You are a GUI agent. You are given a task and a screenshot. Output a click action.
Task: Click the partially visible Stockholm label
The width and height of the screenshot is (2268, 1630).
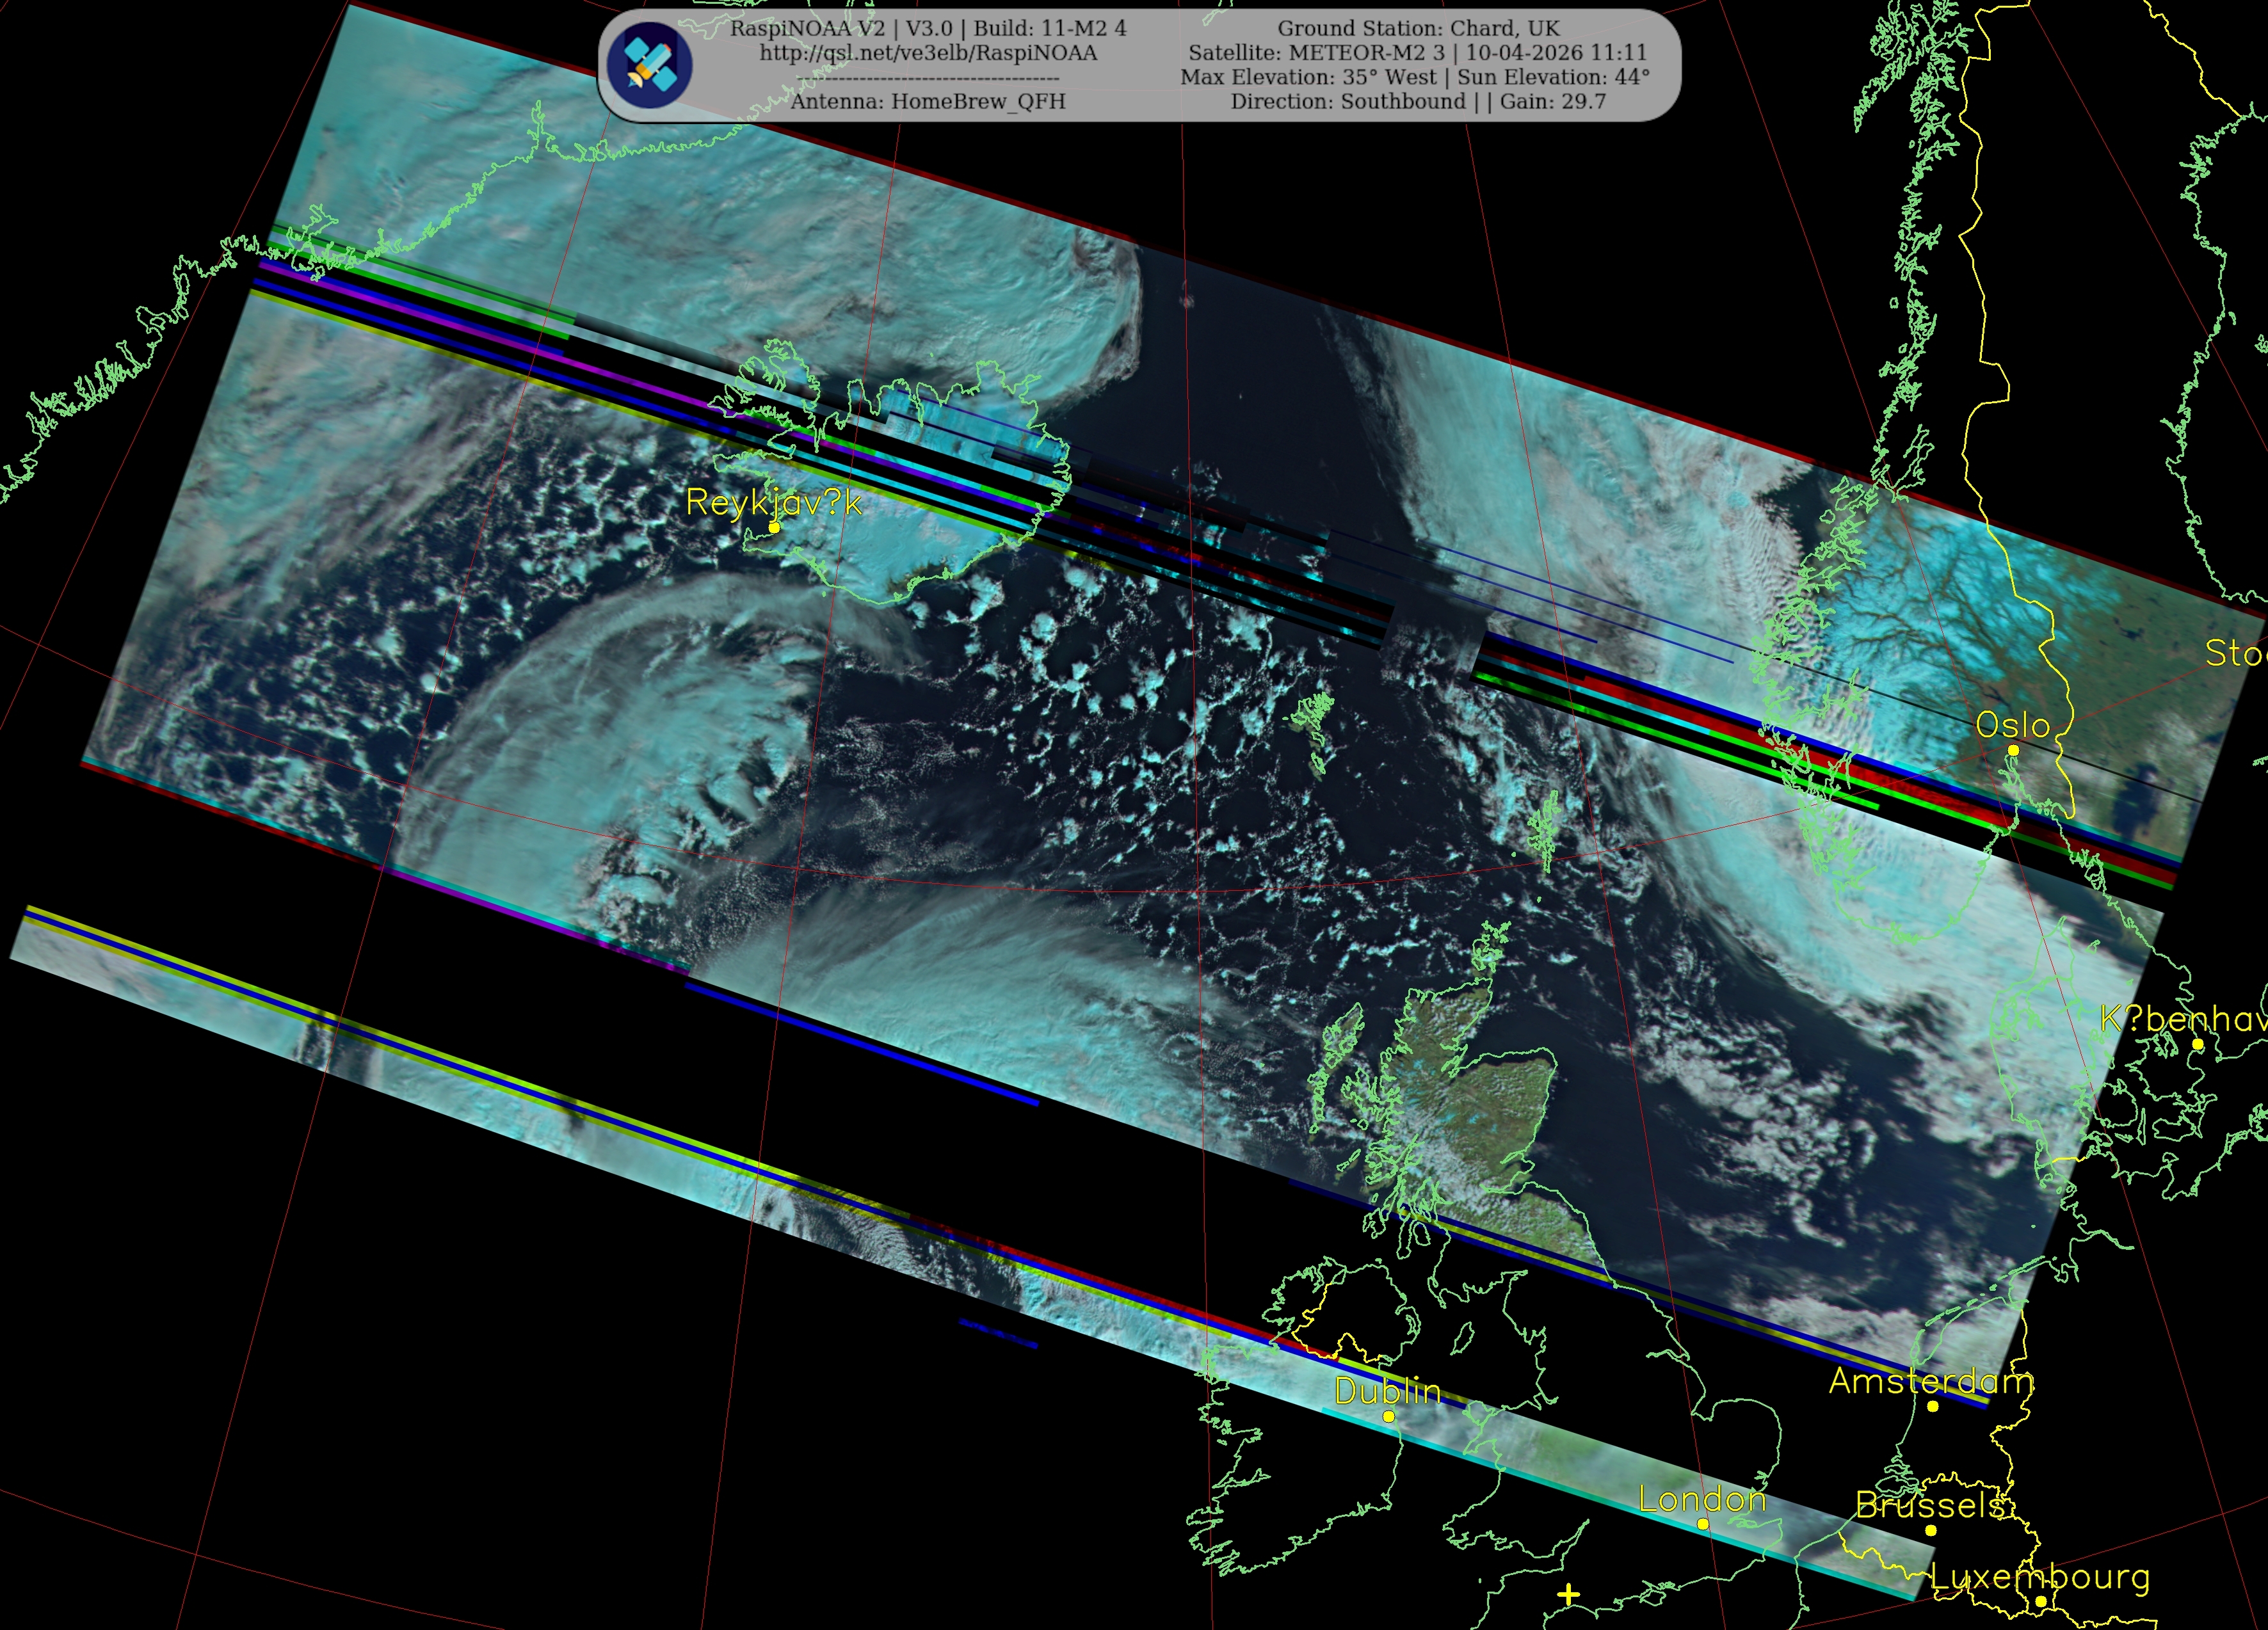tap(2236, 653)
